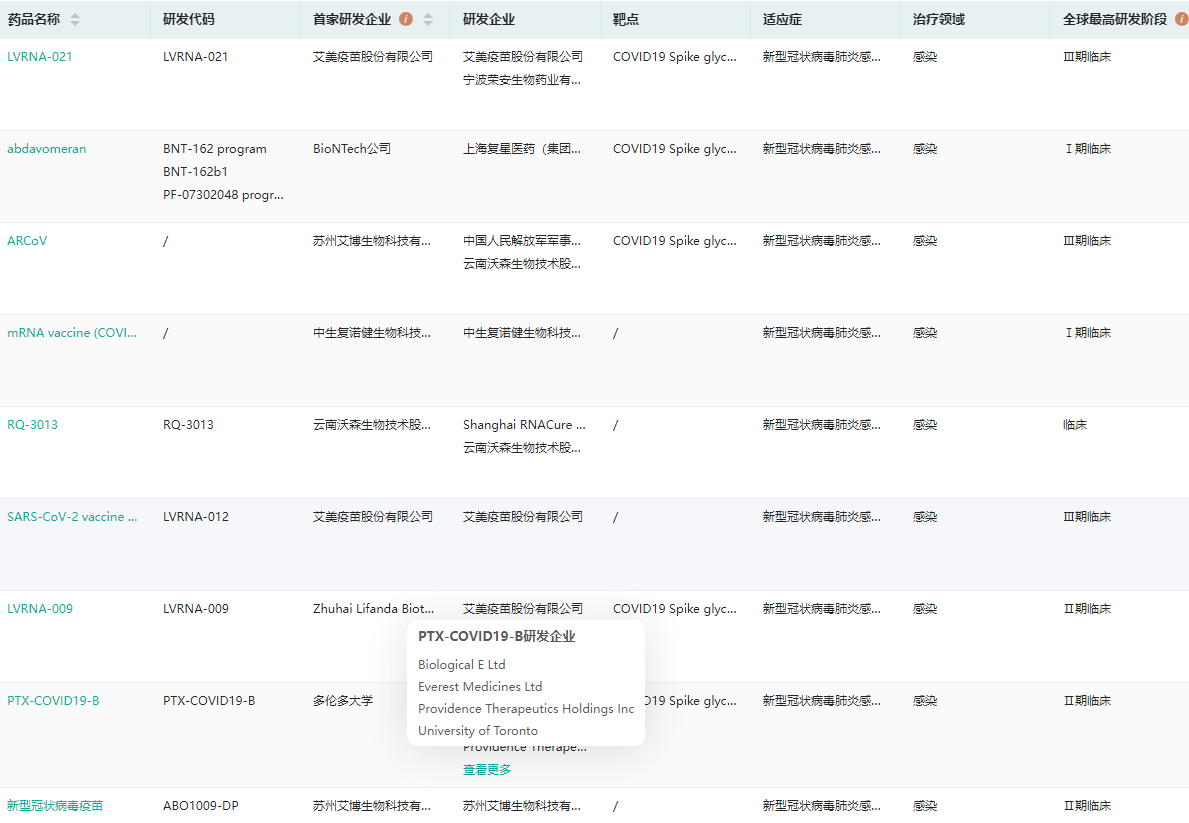Click info icon beside 全球最高研发阶段 header
The width and height of the screenshot is (1189, 823).
(x=1181, y=19)
